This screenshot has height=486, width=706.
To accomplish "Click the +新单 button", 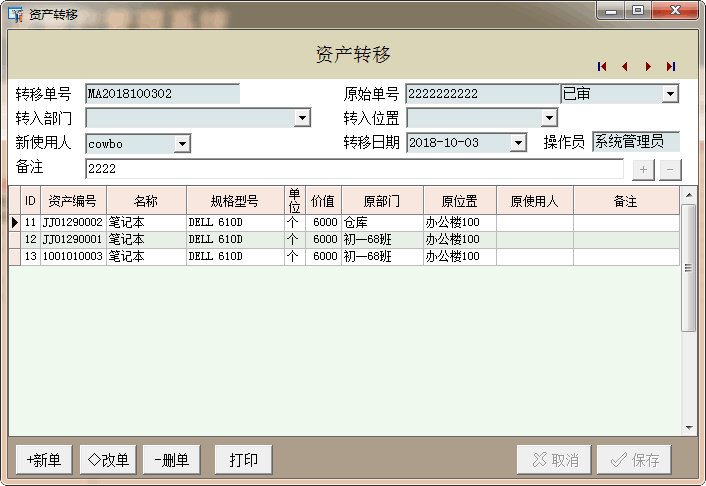I will (x=43, y=460).
